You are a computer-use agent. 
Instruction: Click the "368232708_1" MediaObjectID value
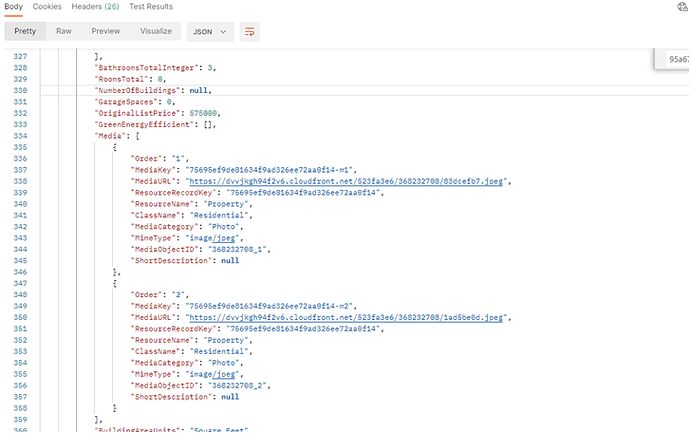point(237,250)
